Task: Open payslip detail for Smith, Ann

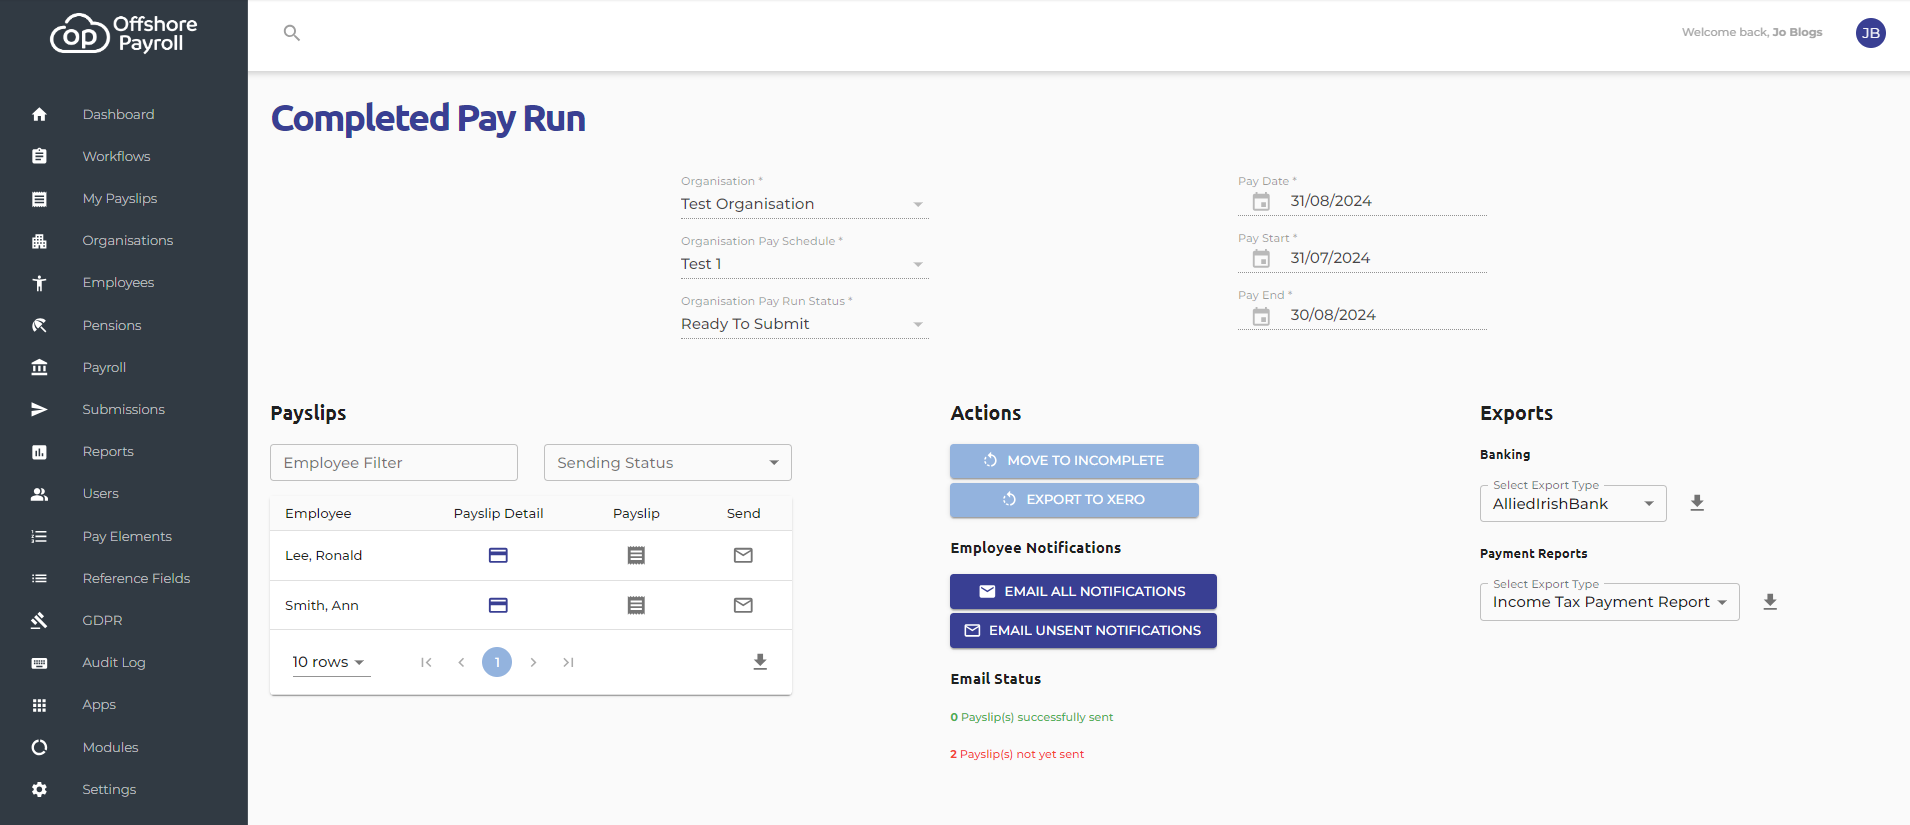Action: point(498,605)
